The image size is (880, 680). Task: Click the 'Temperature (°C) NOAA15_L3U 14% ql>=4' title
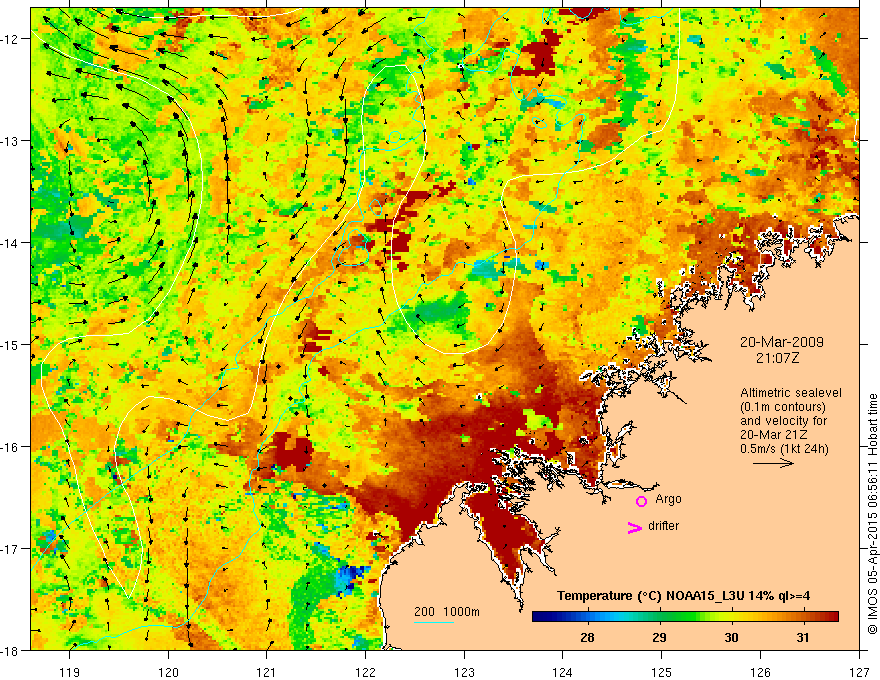click(683, 596)
